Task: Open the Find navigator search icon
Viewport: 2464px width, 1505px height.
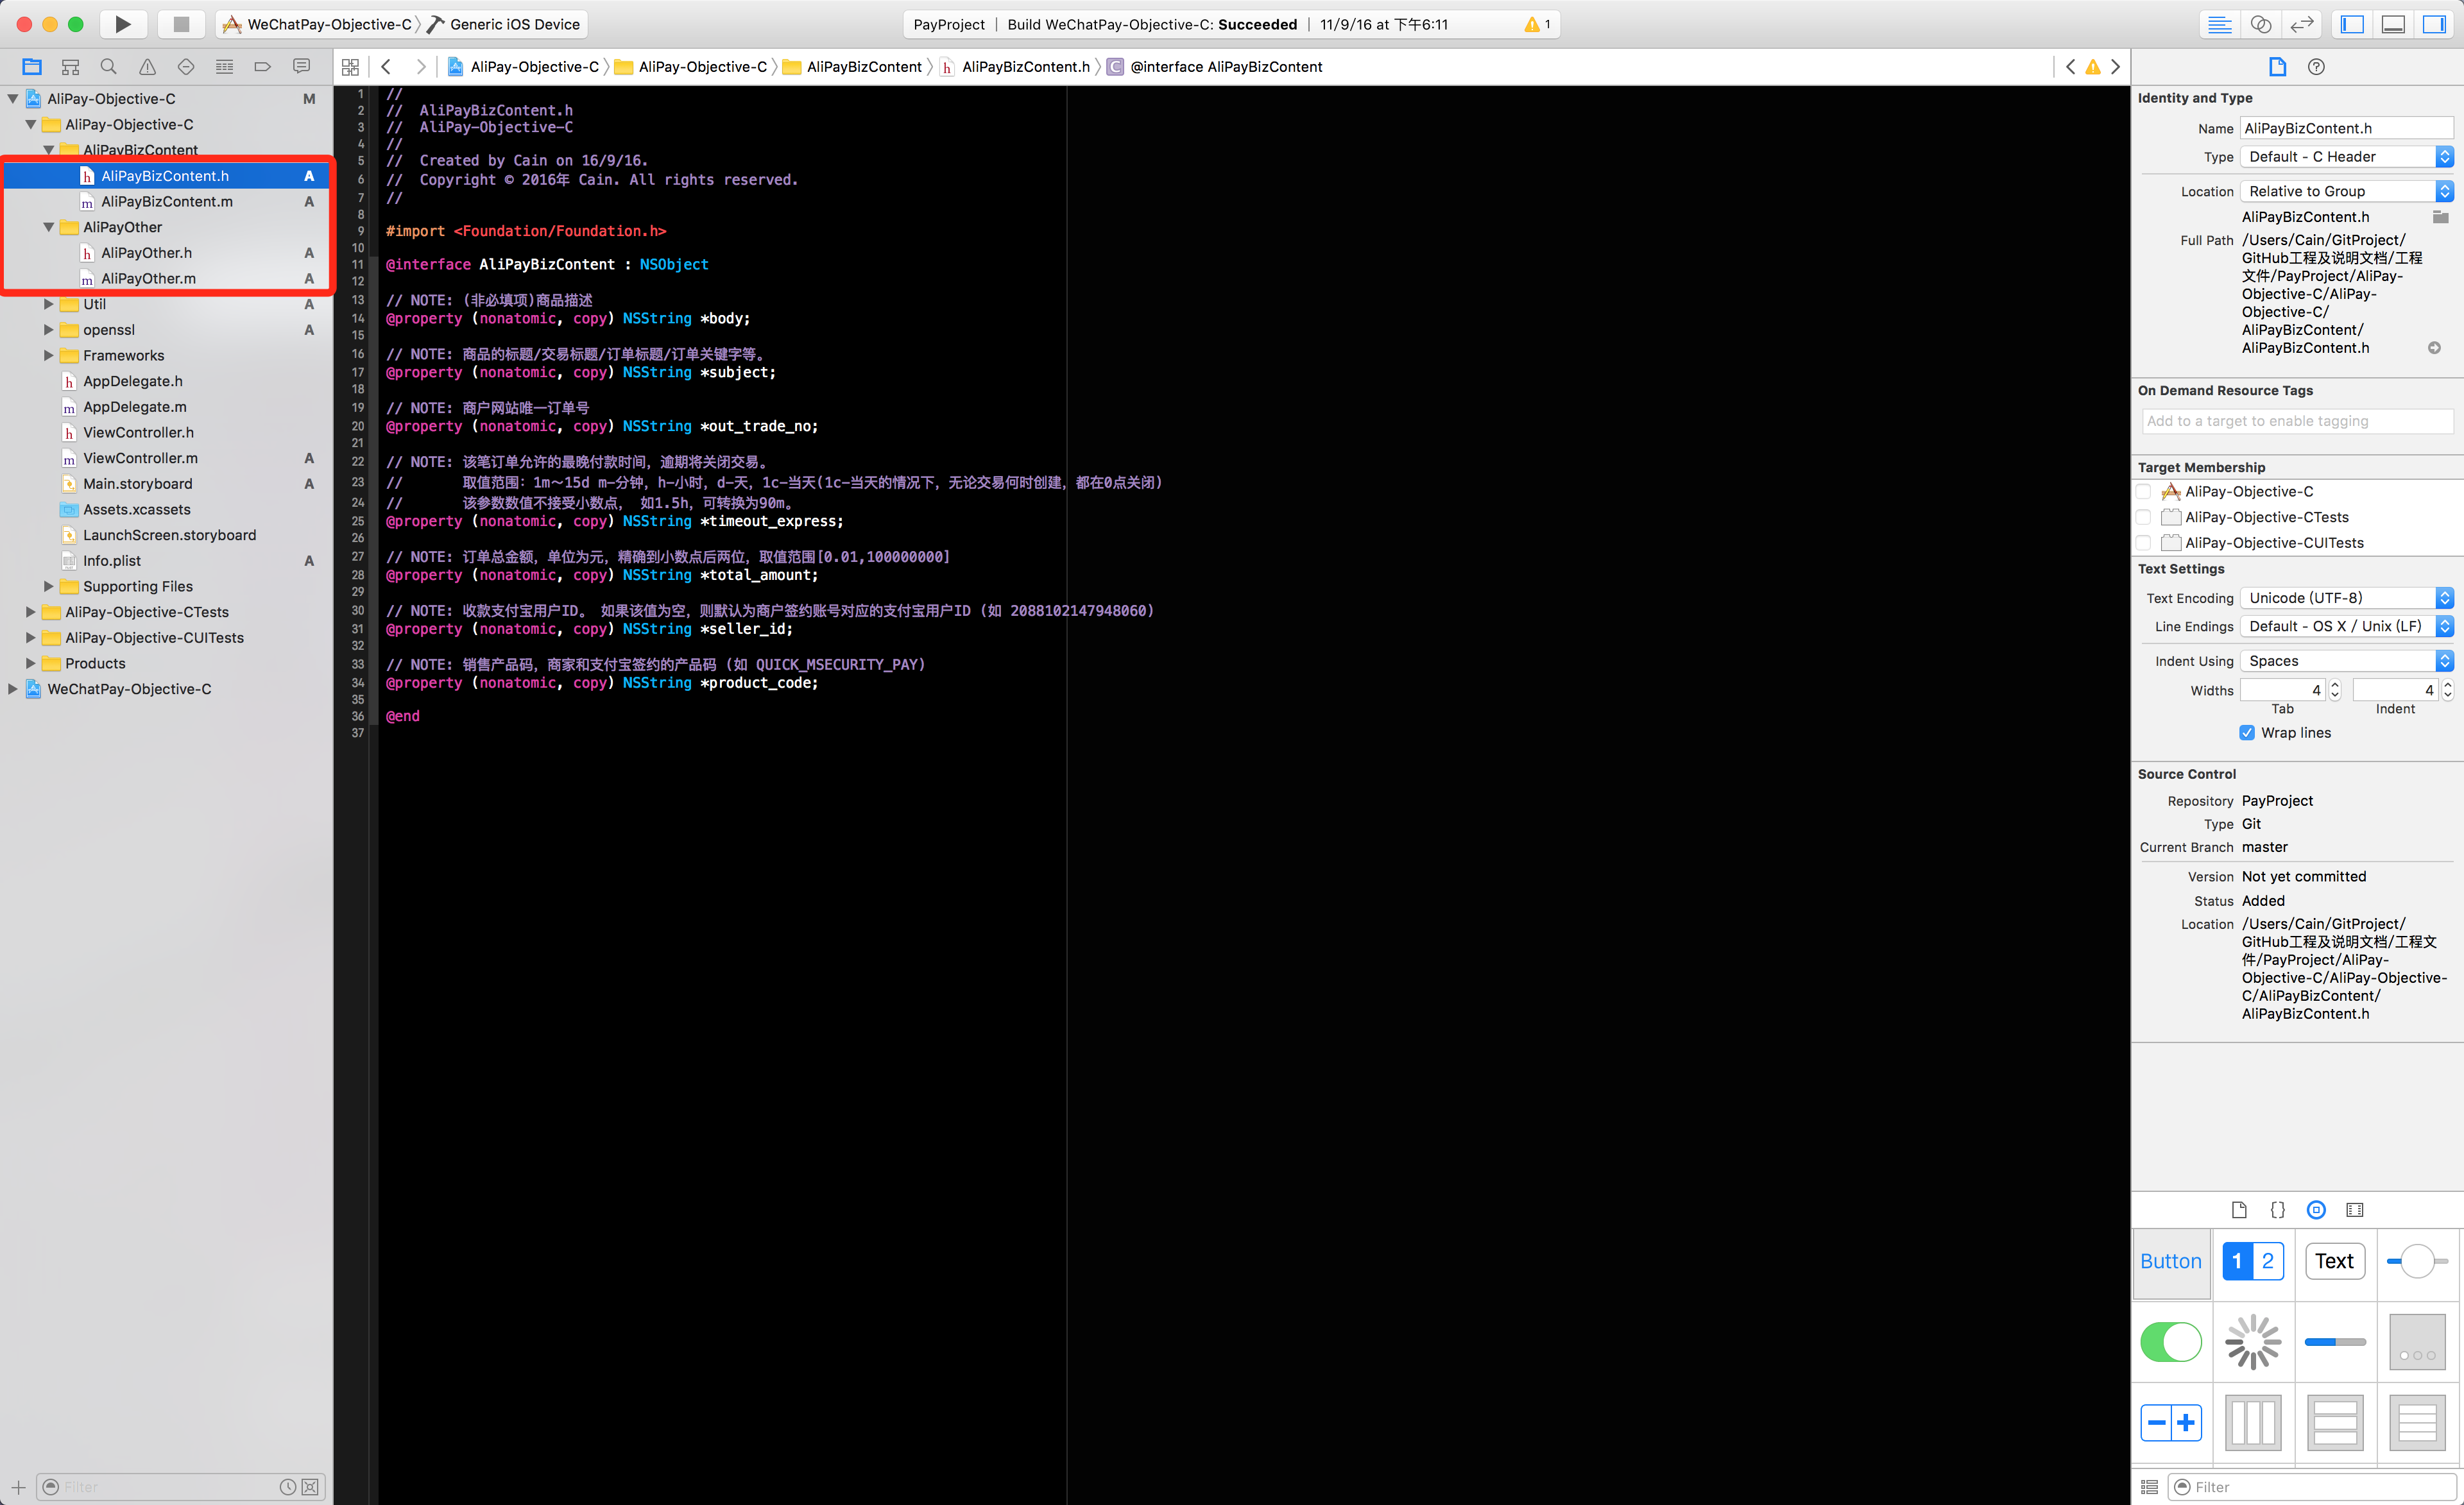Action: (108, 67)
